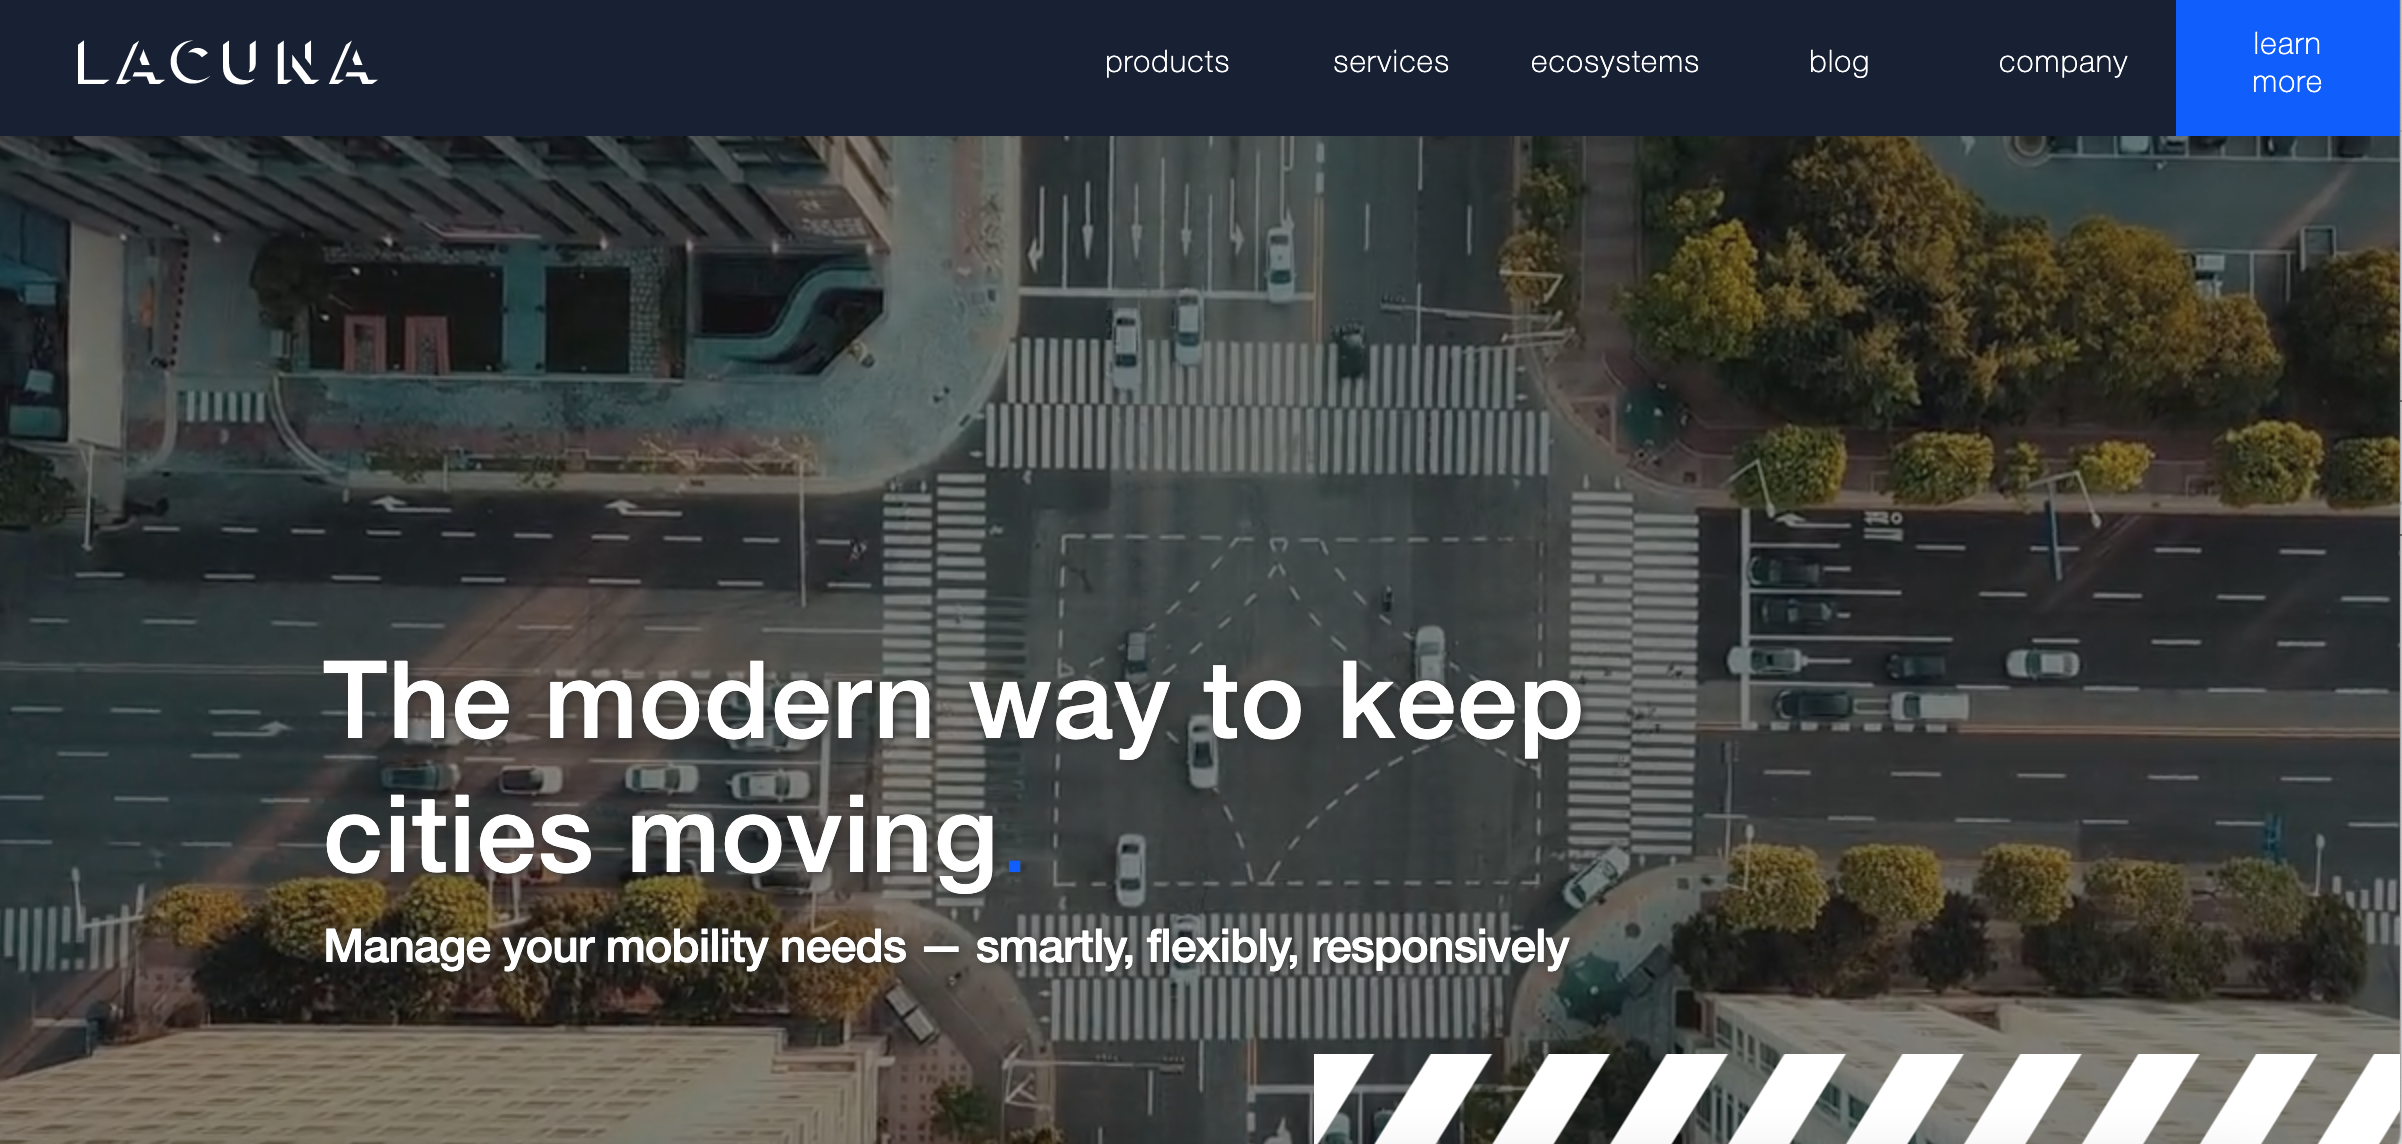Click the word "more" on the blue button
2402x1144 pixels.
point(2287,82)
